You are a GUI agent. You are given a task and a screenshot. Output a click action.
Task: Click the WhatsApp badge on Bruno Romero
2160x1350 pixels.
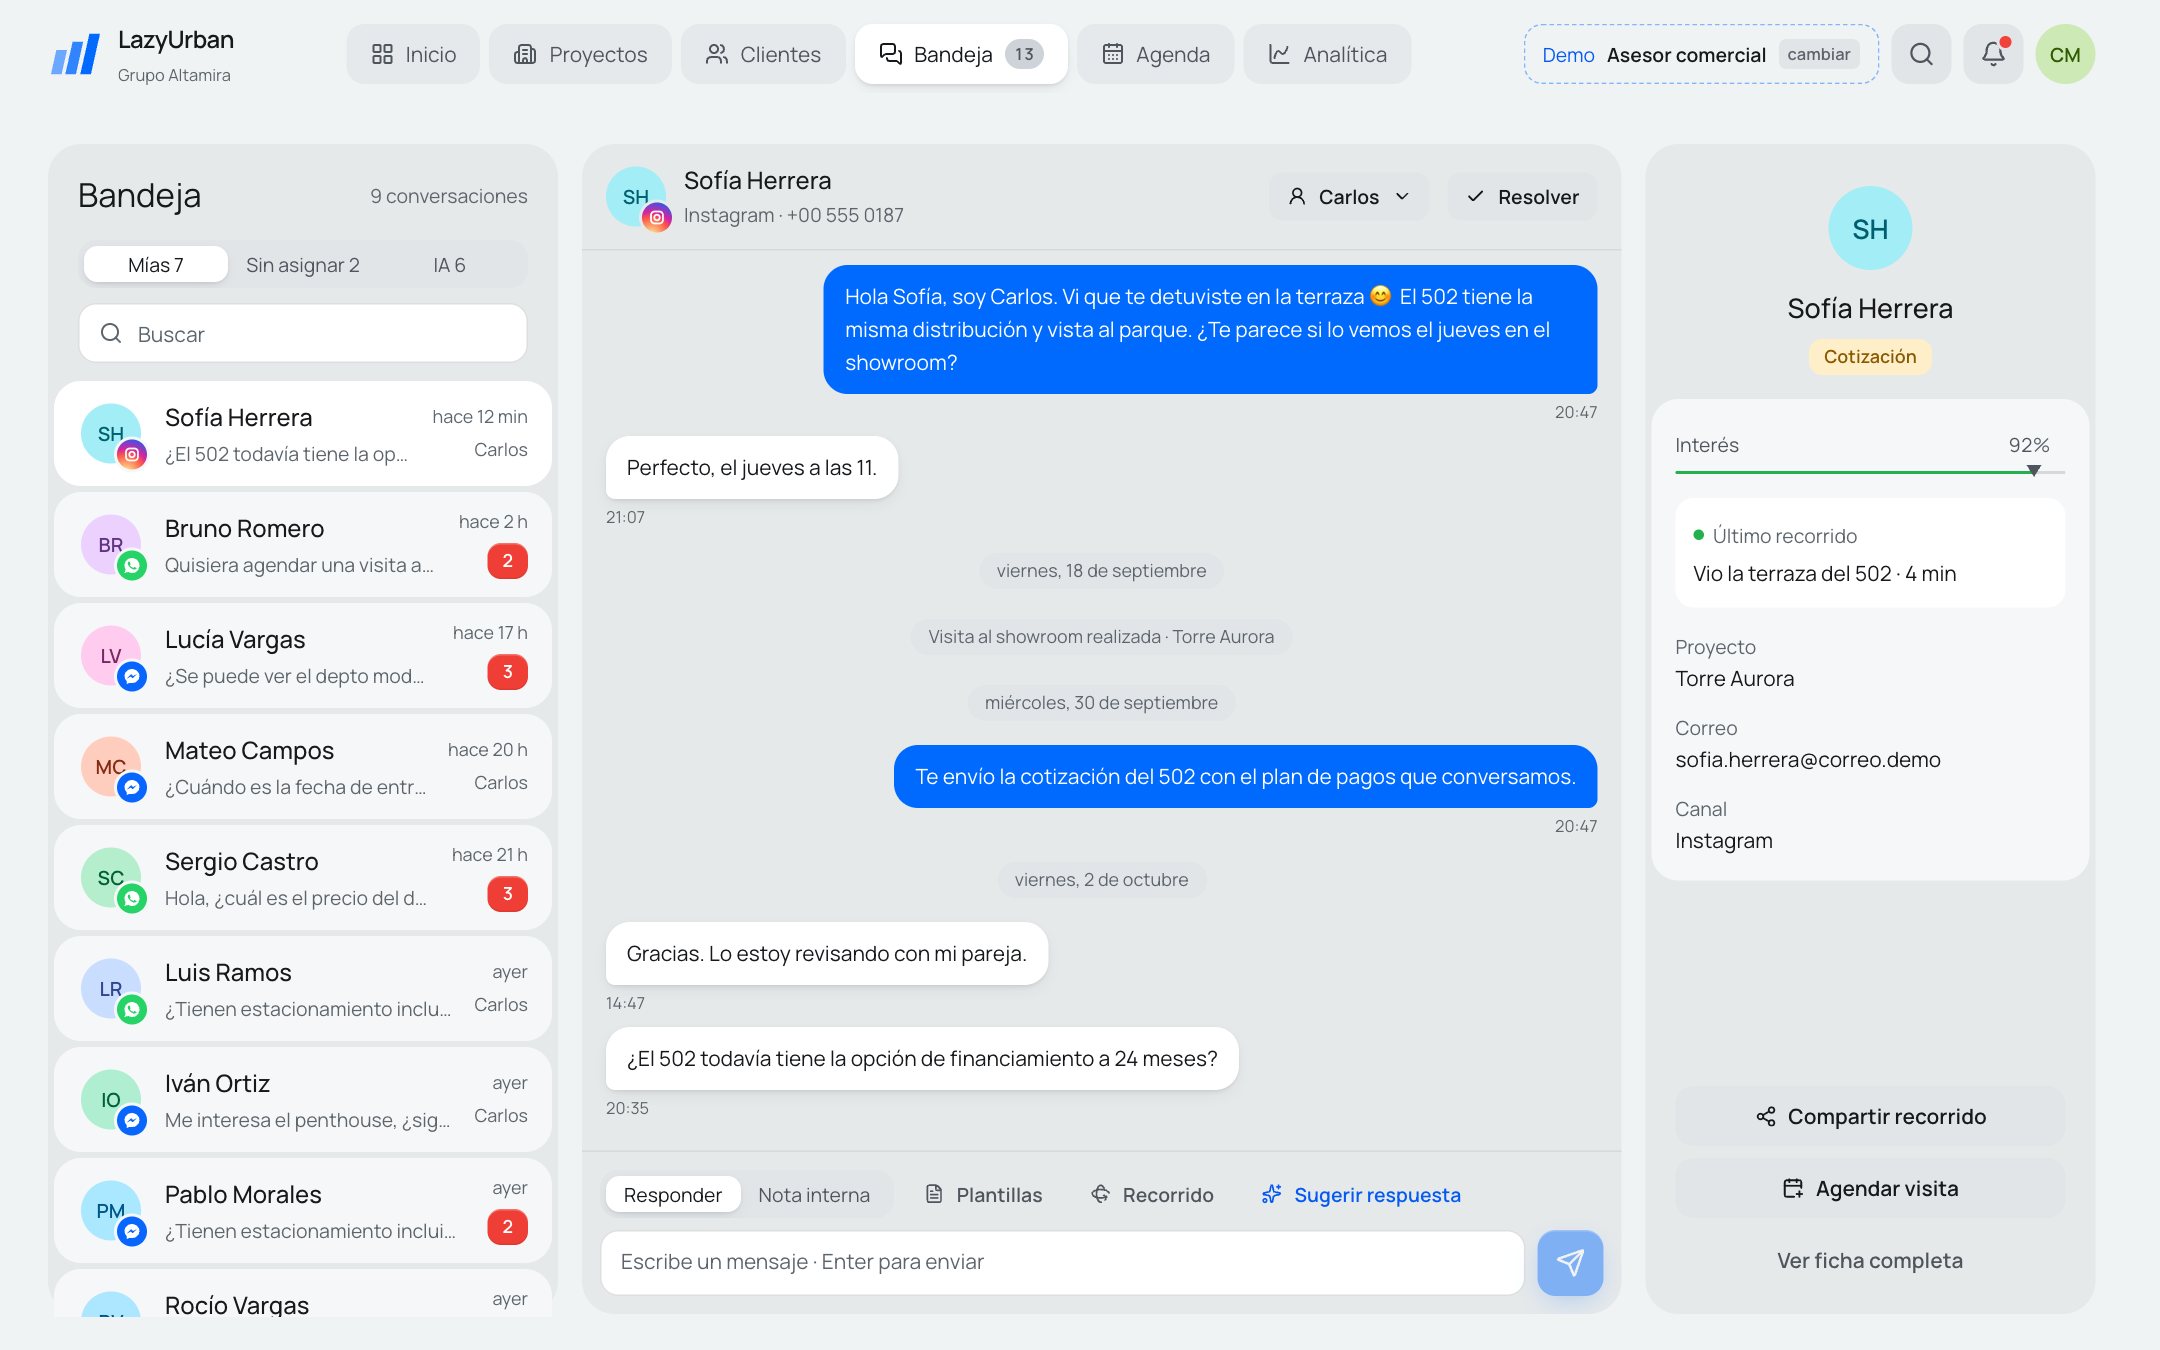(132, 565)
